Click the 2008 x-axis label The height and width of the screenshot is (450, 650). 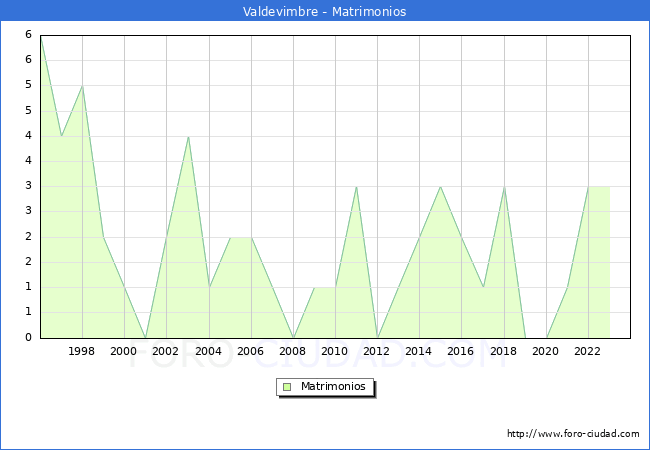click(x=293, y=351)
